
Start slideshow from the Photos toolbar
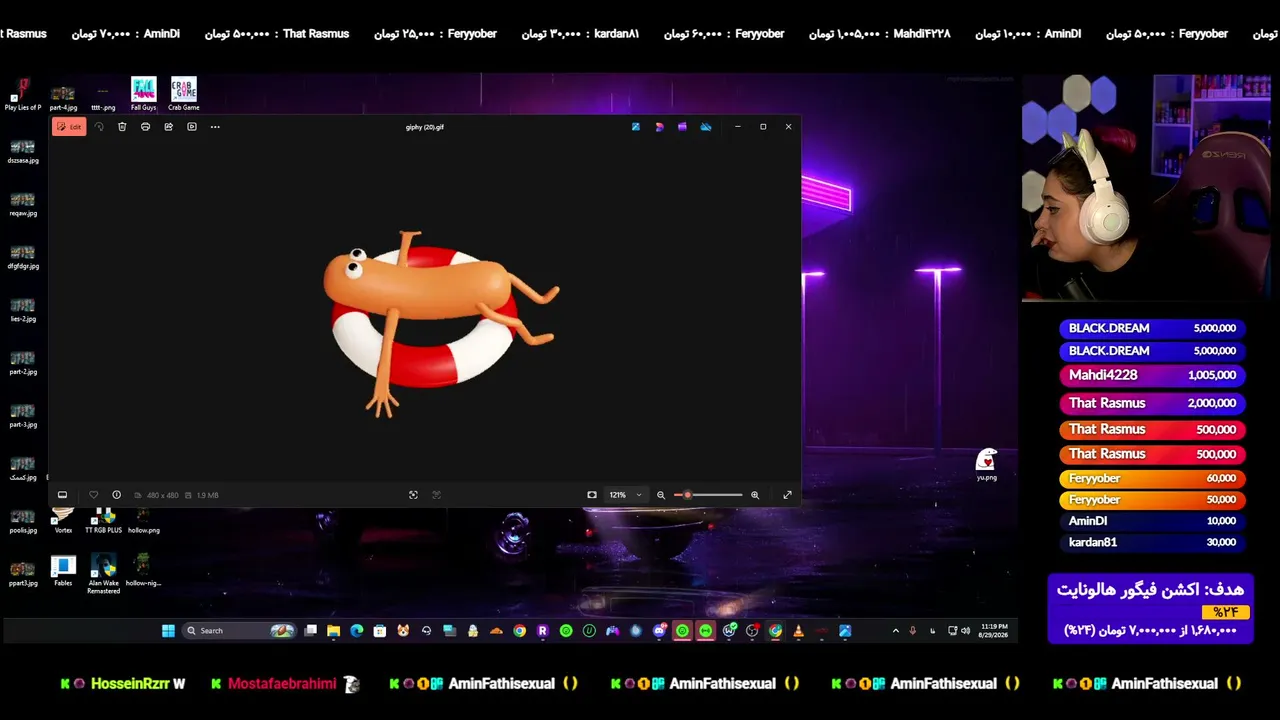192,127
